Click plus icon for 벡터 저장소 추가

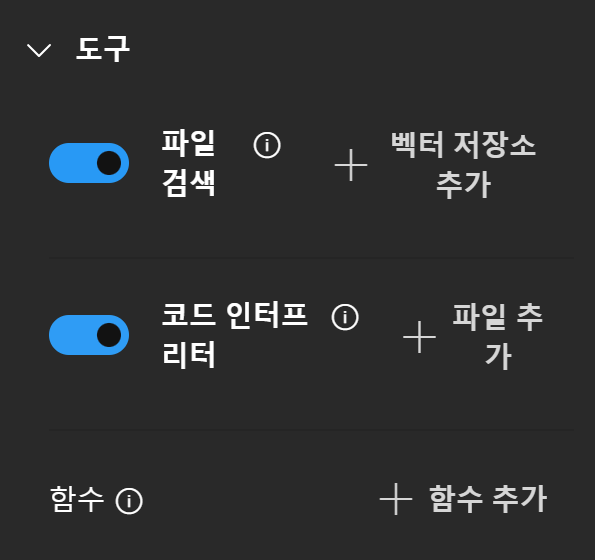[x=351, y=165]
